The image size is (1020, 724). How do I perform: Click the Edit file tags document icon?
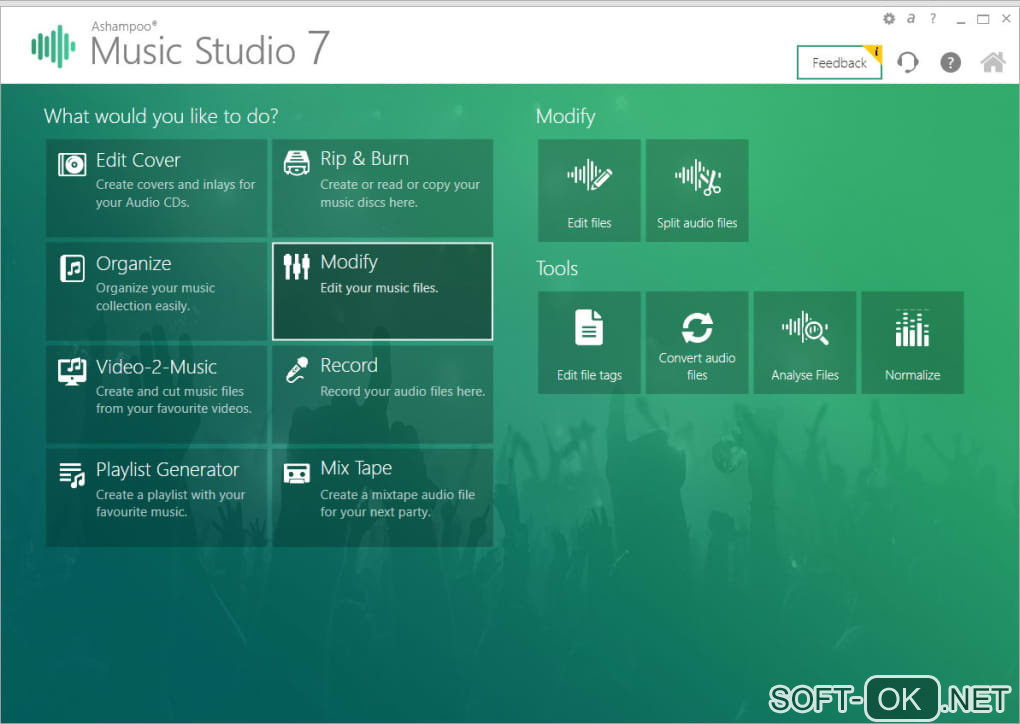pos(589,327)
